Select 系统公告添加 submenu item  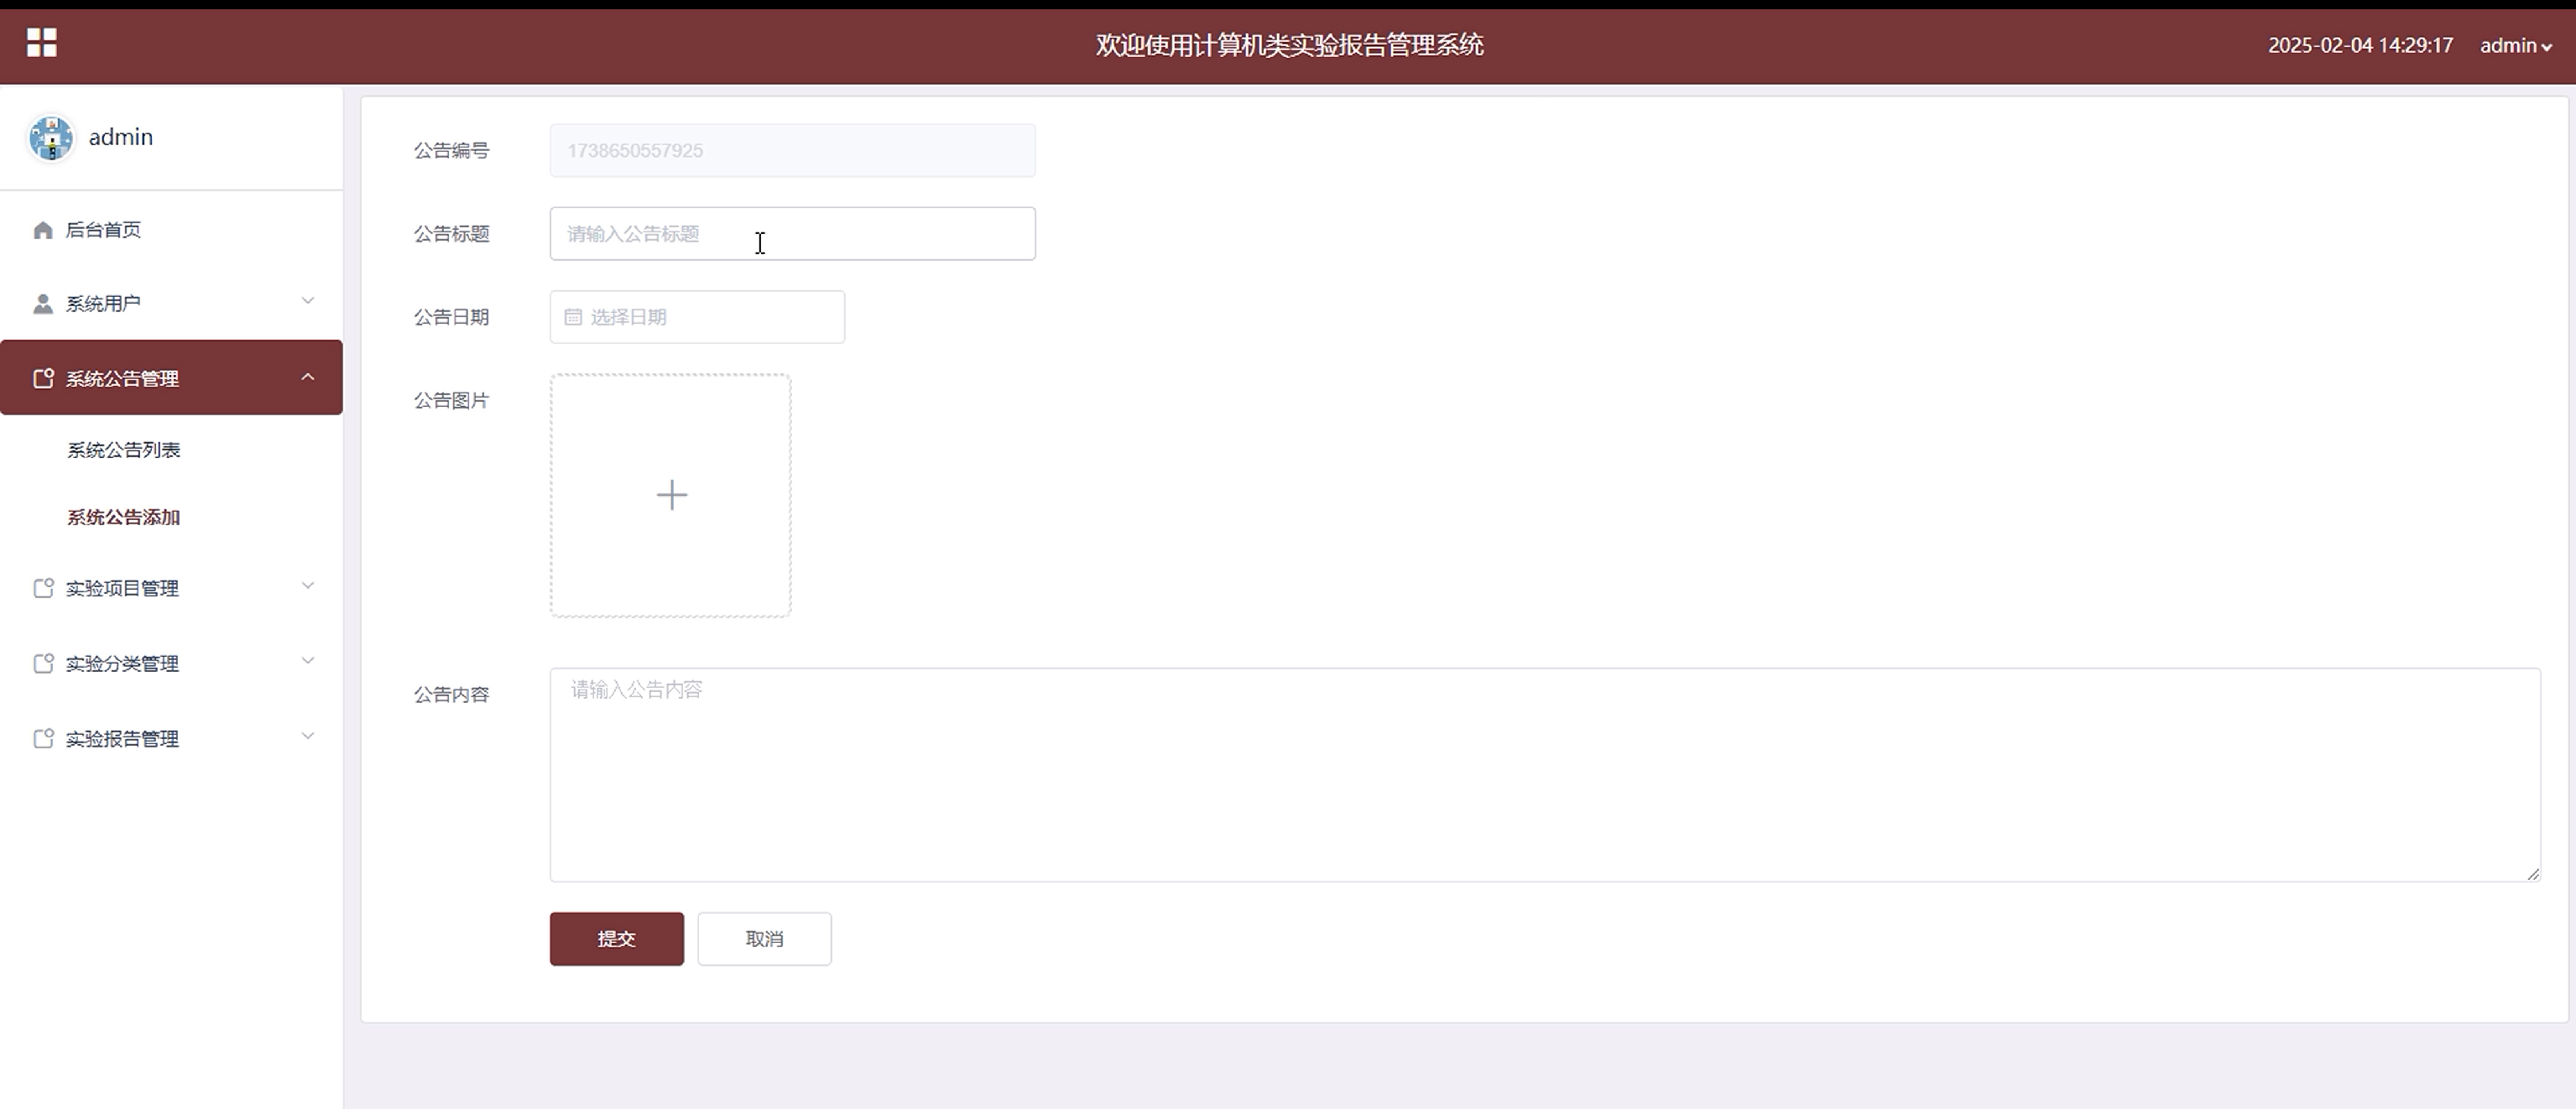(124, 517)
